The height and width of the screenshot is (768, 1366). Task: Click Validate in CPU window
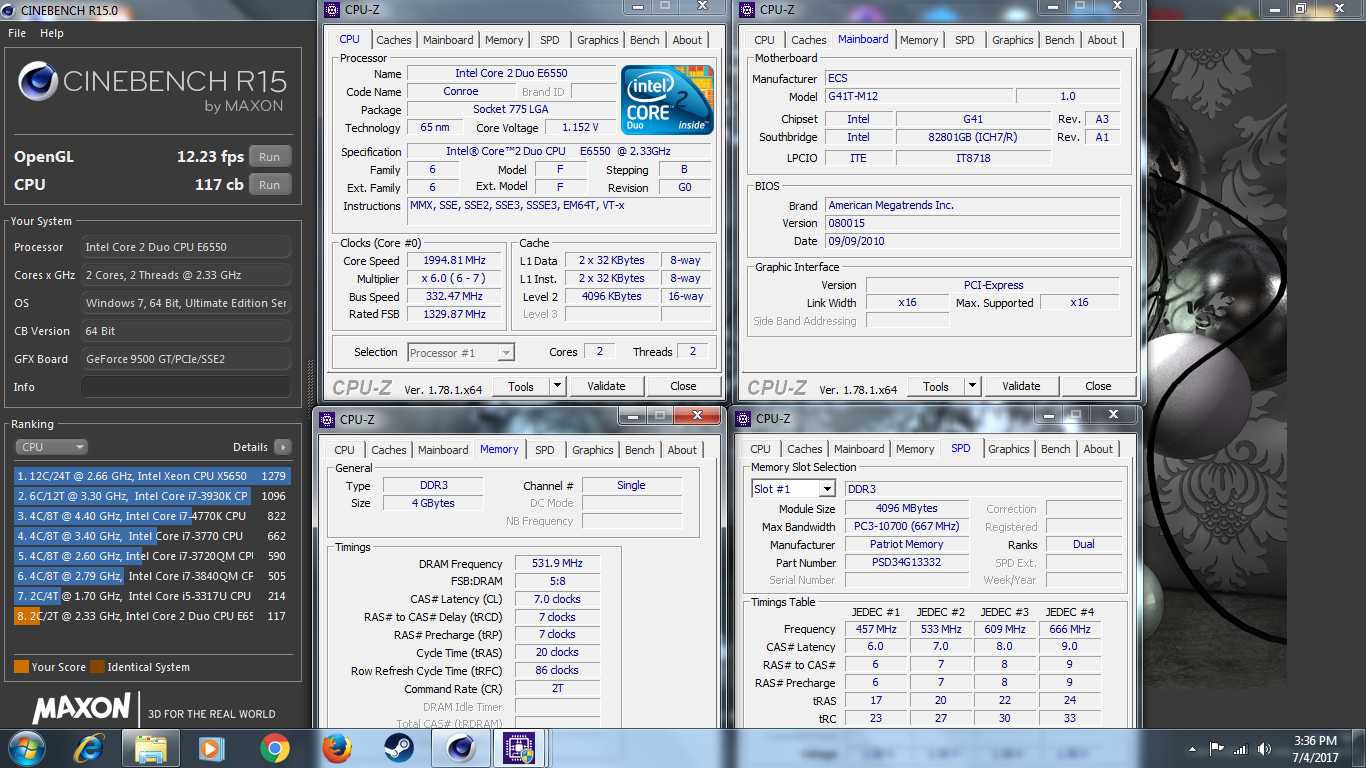tap(606, 386)
